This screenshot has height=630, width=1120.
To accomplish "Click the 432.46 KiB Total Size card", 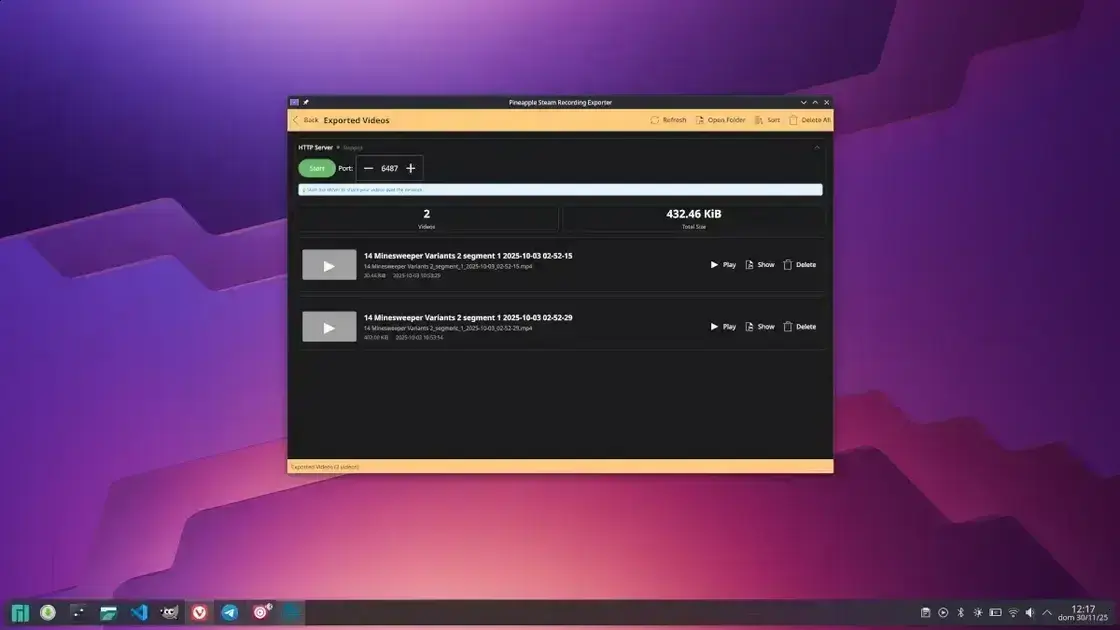I will point(693,219).
